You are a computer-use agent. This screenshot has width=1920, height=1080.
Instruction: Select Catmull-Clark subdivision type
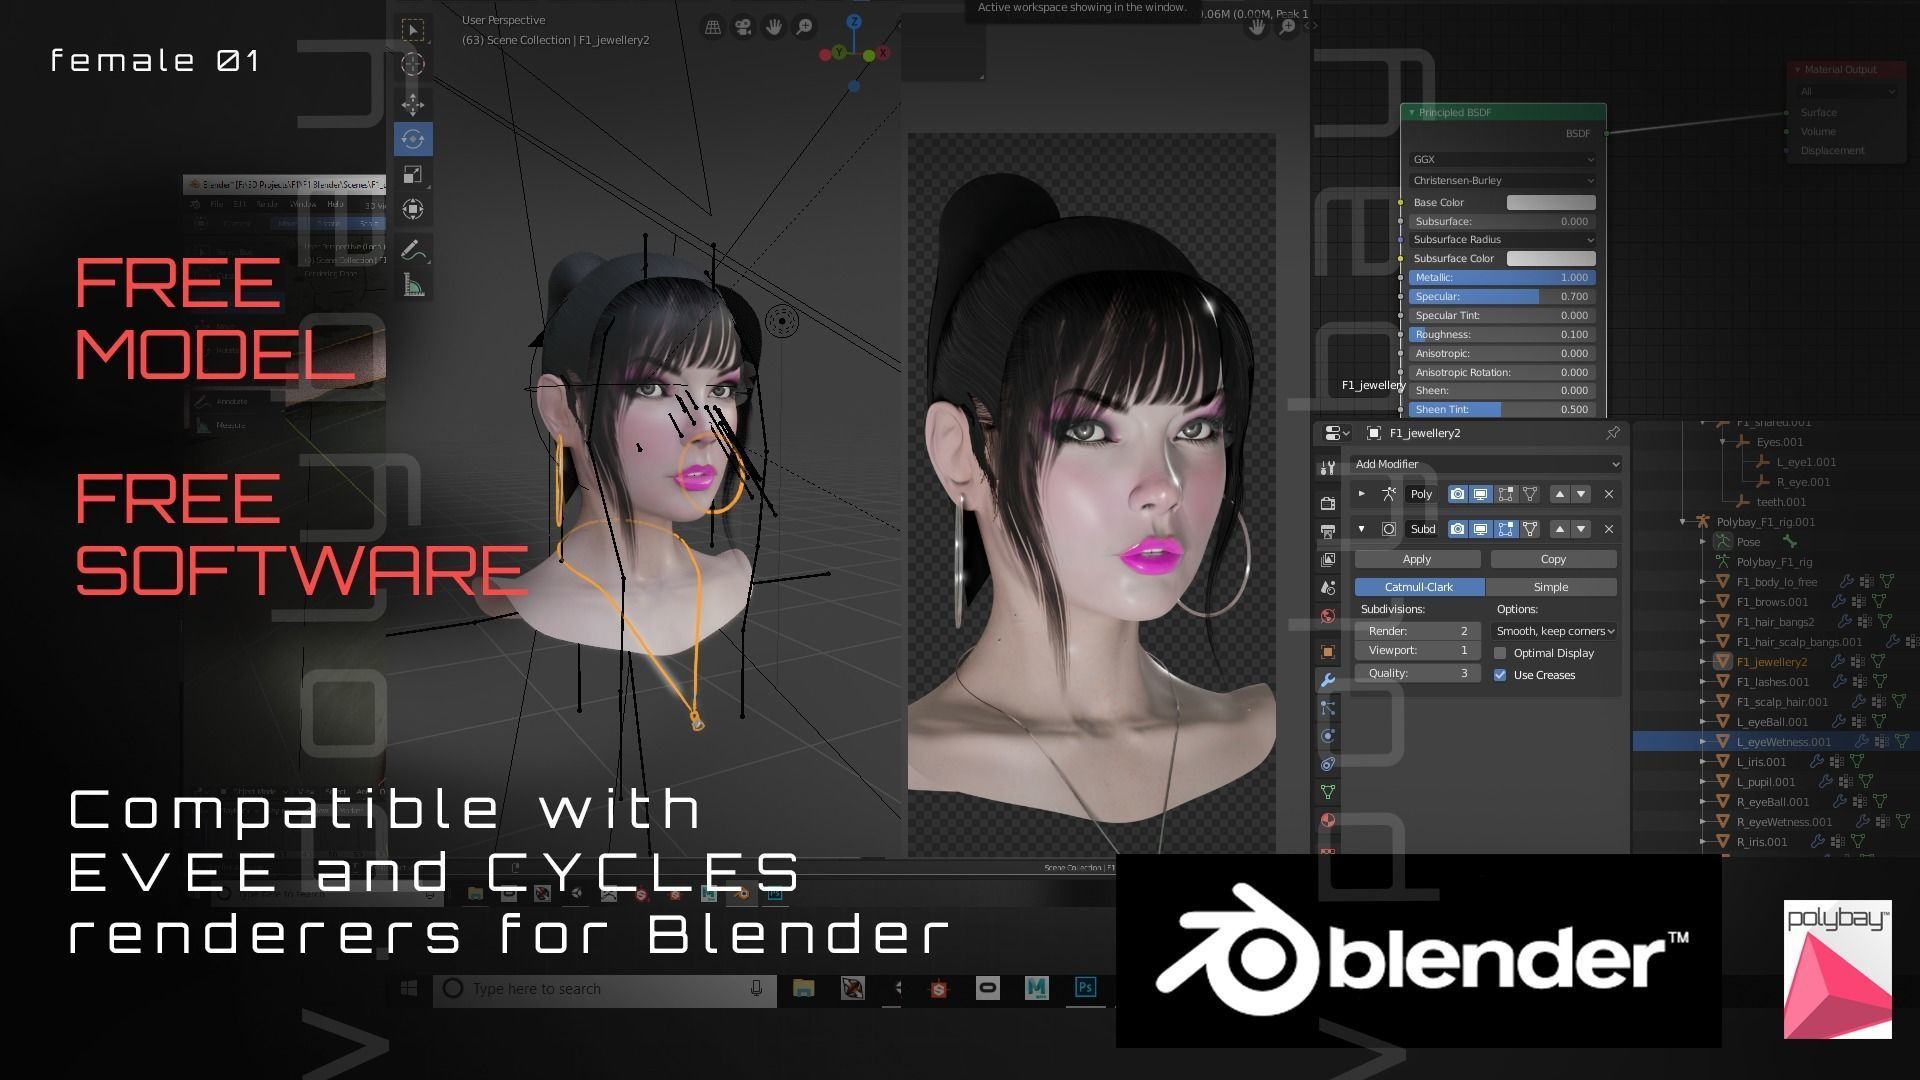coord(1419,587)
